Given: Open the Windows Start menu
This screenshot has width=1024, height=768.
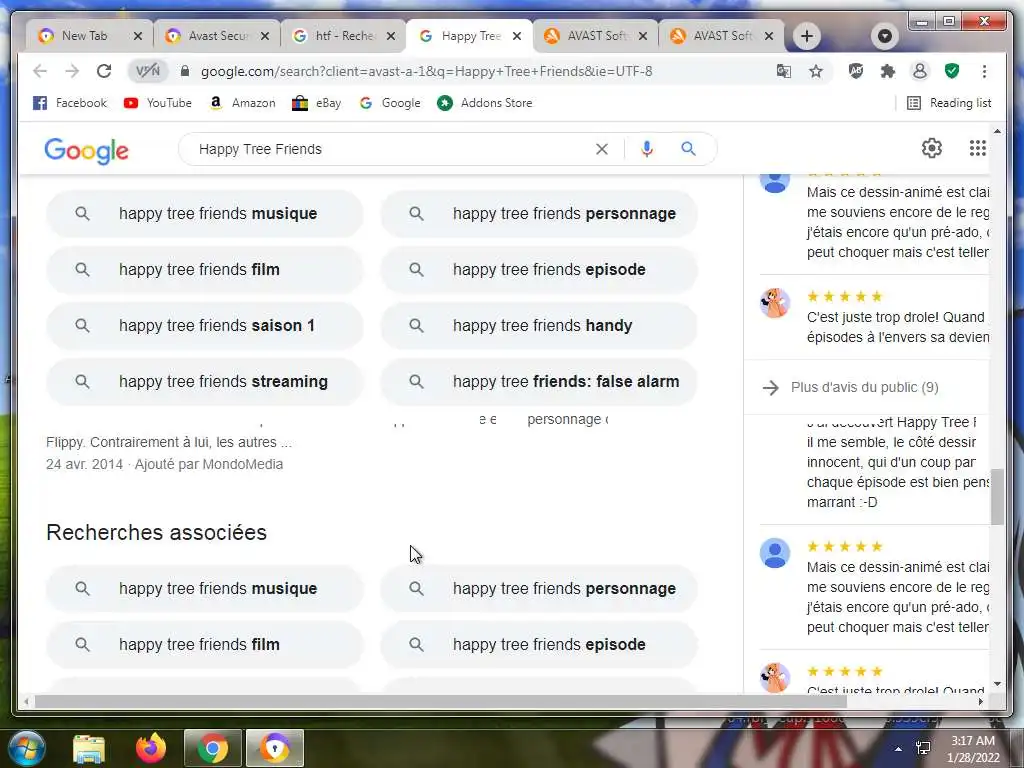Looking at the screenshot, I should click(26, 748).
